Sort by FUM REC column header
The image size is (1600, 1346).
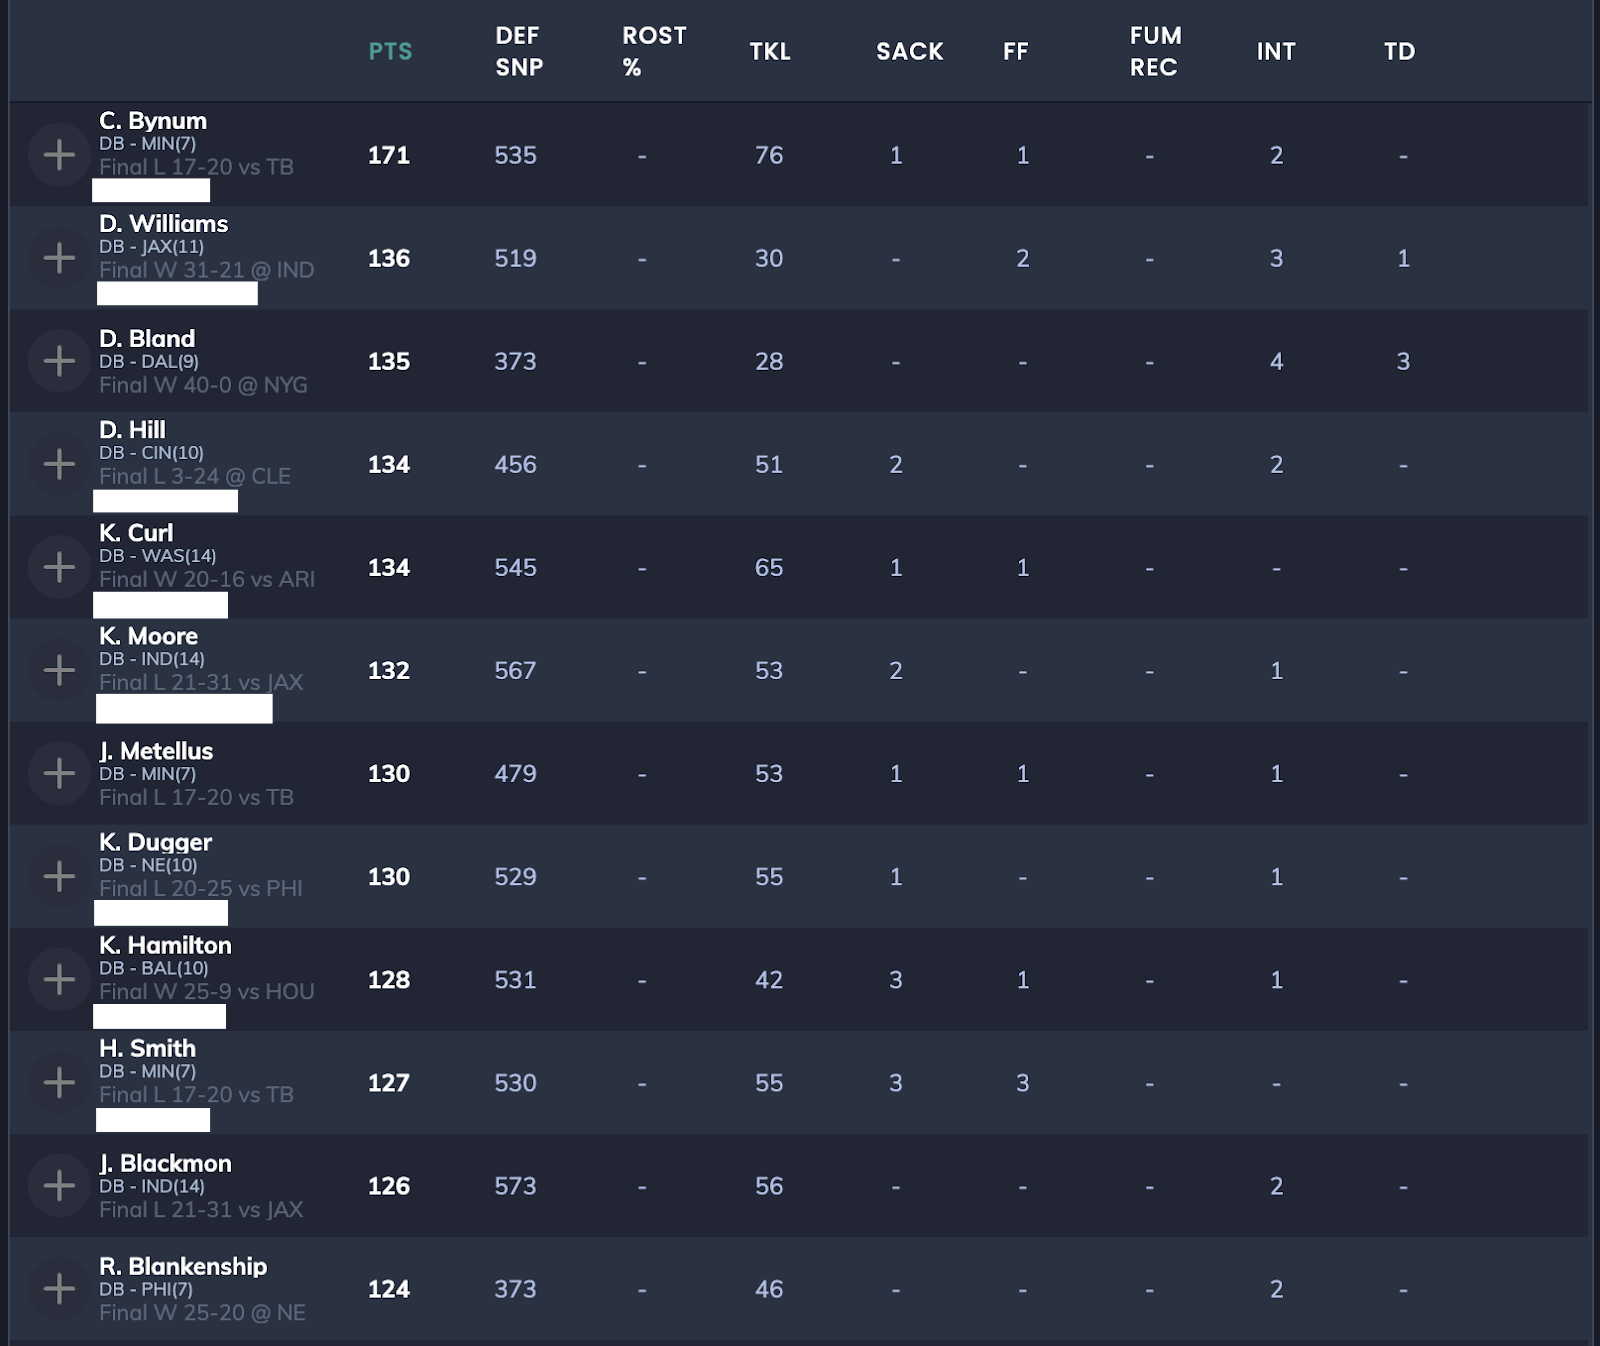pos(1155,52)
